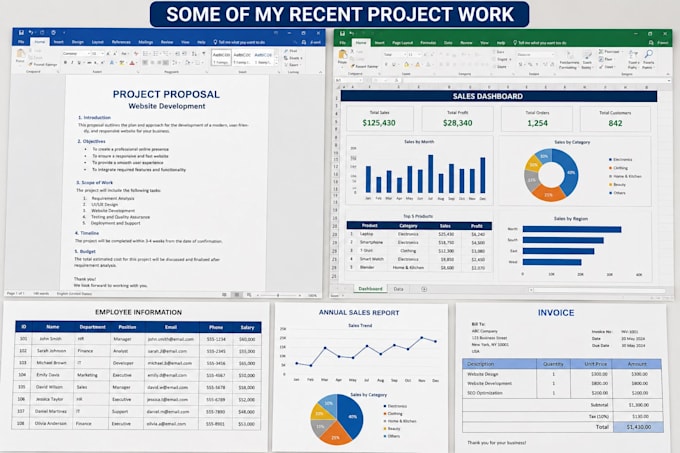
Task: Switch to the Excel Formulas tab
Action: click(428, 43)
